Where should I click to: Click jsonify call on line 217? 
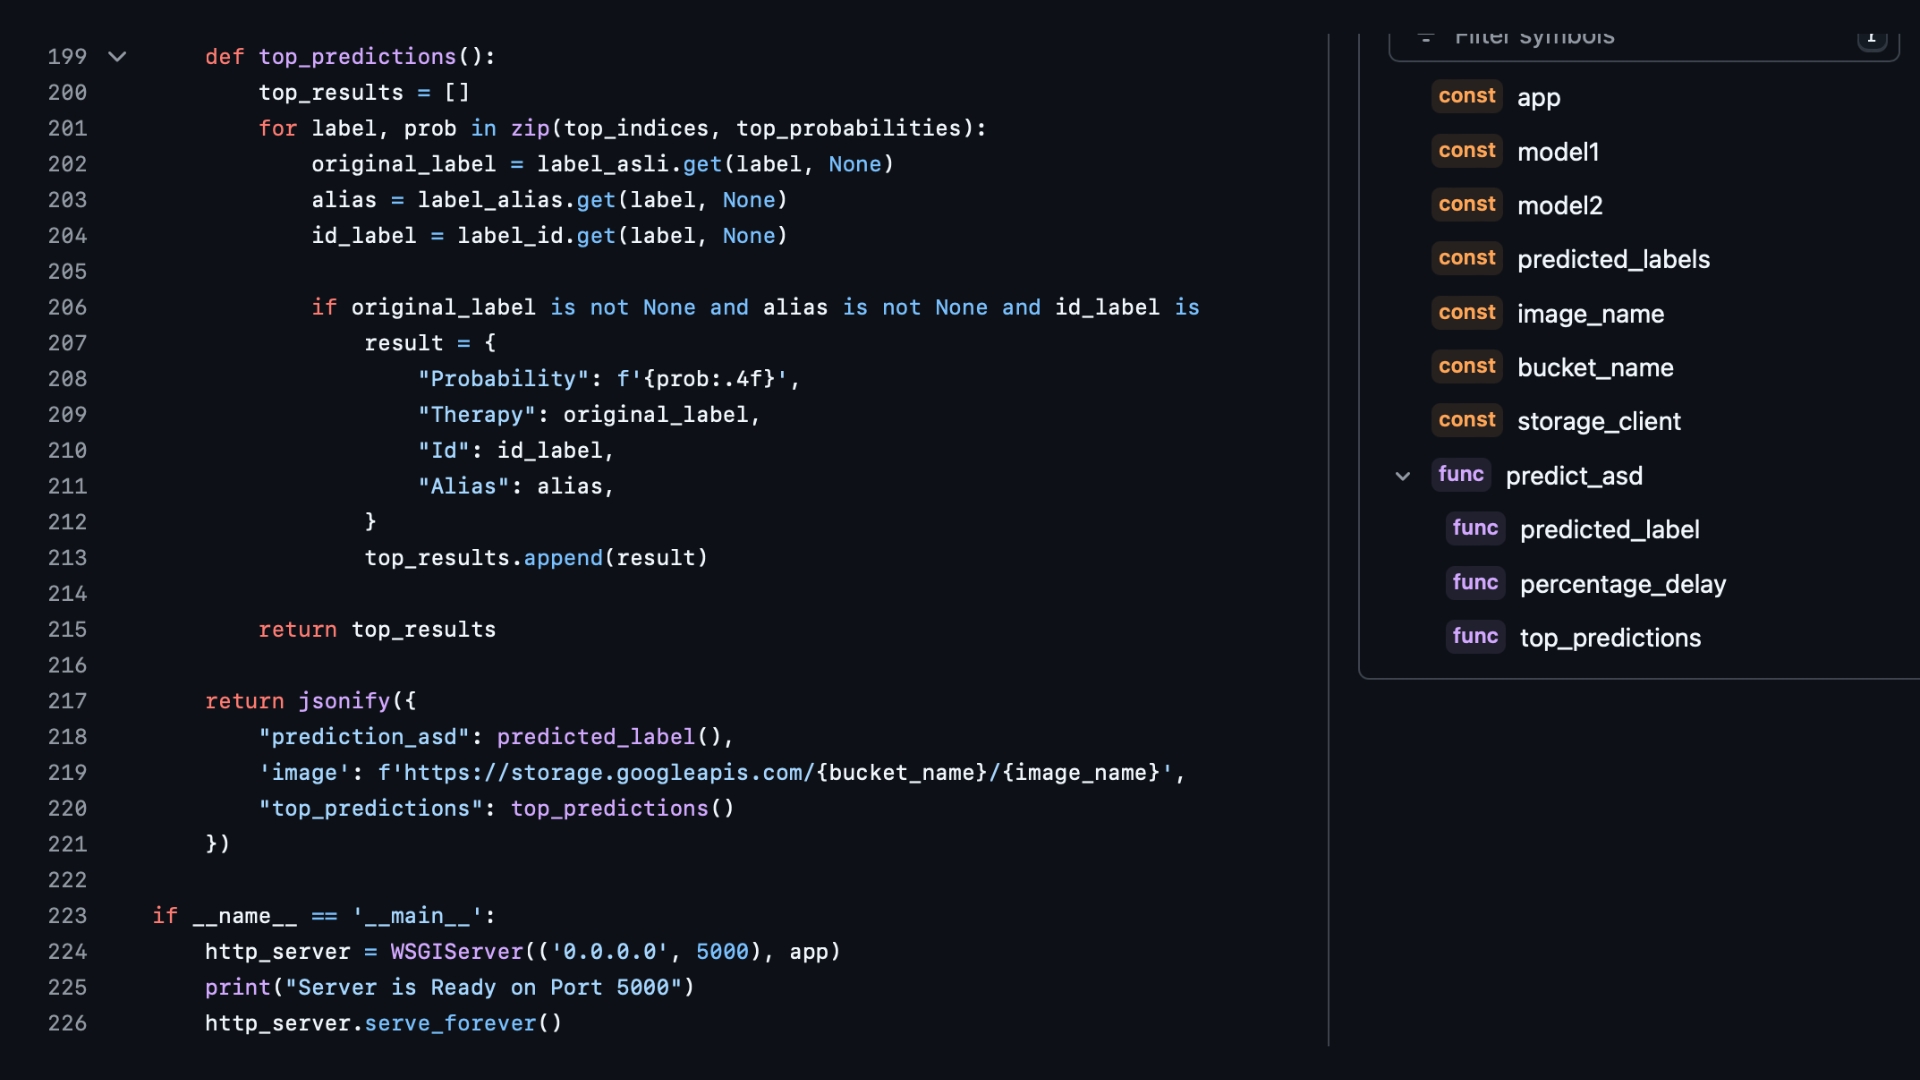[343, 701]
